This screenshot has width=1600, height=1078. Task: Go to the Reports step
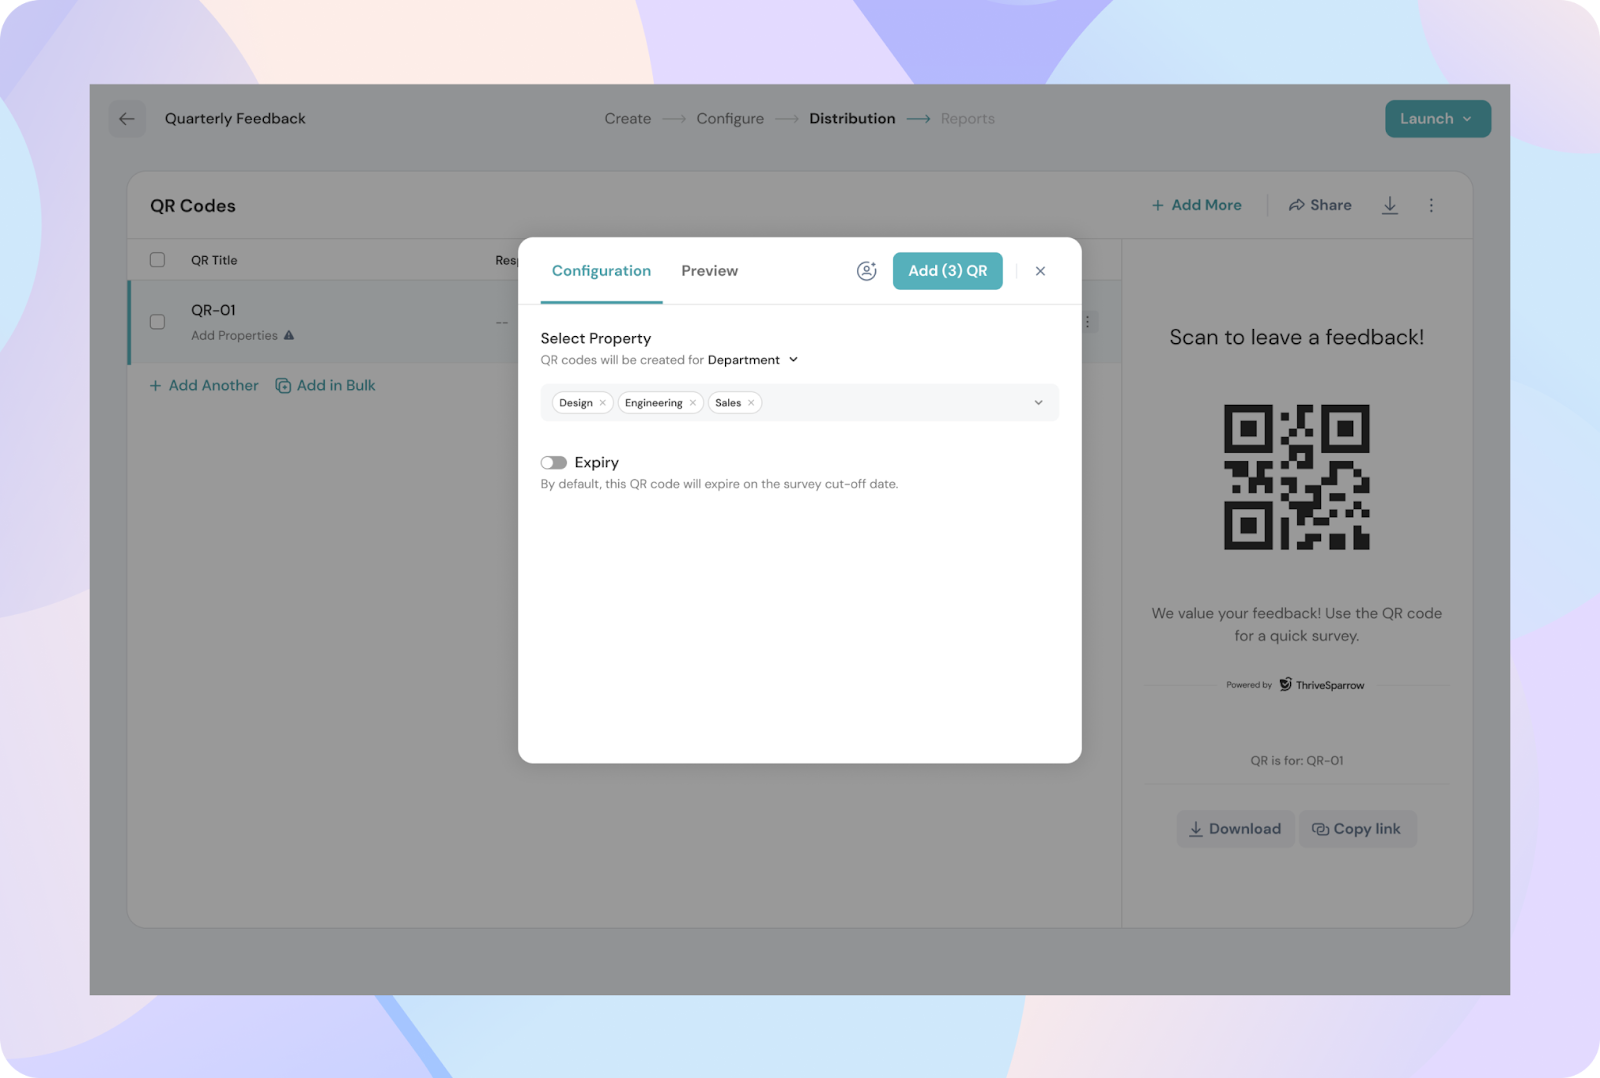click(x=967, y=119)
